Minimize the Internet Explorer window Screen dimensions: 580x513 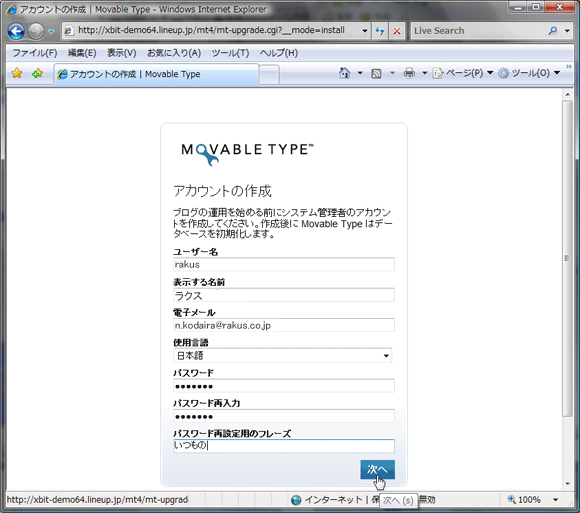(519, 7)
